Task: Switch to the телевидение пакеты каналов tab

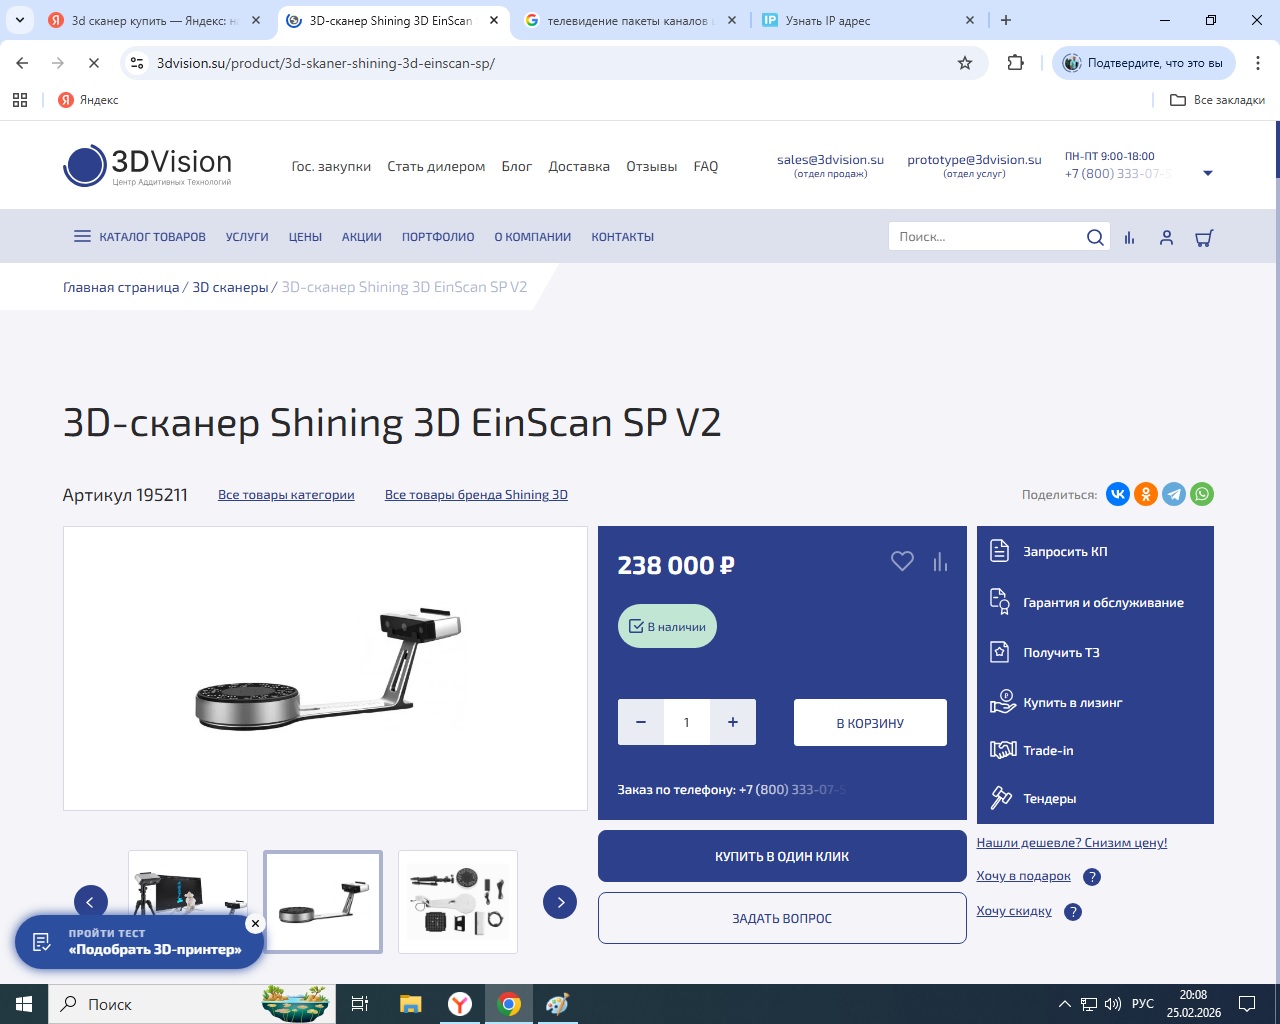Action: point(631,20)
